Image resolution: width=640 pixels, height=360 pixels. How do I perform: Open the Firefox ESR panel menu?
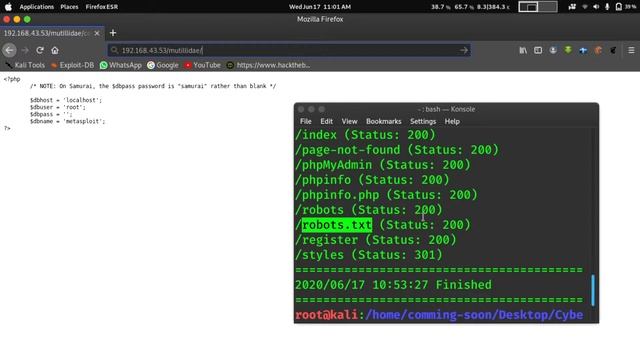click(x=102, y=7)
